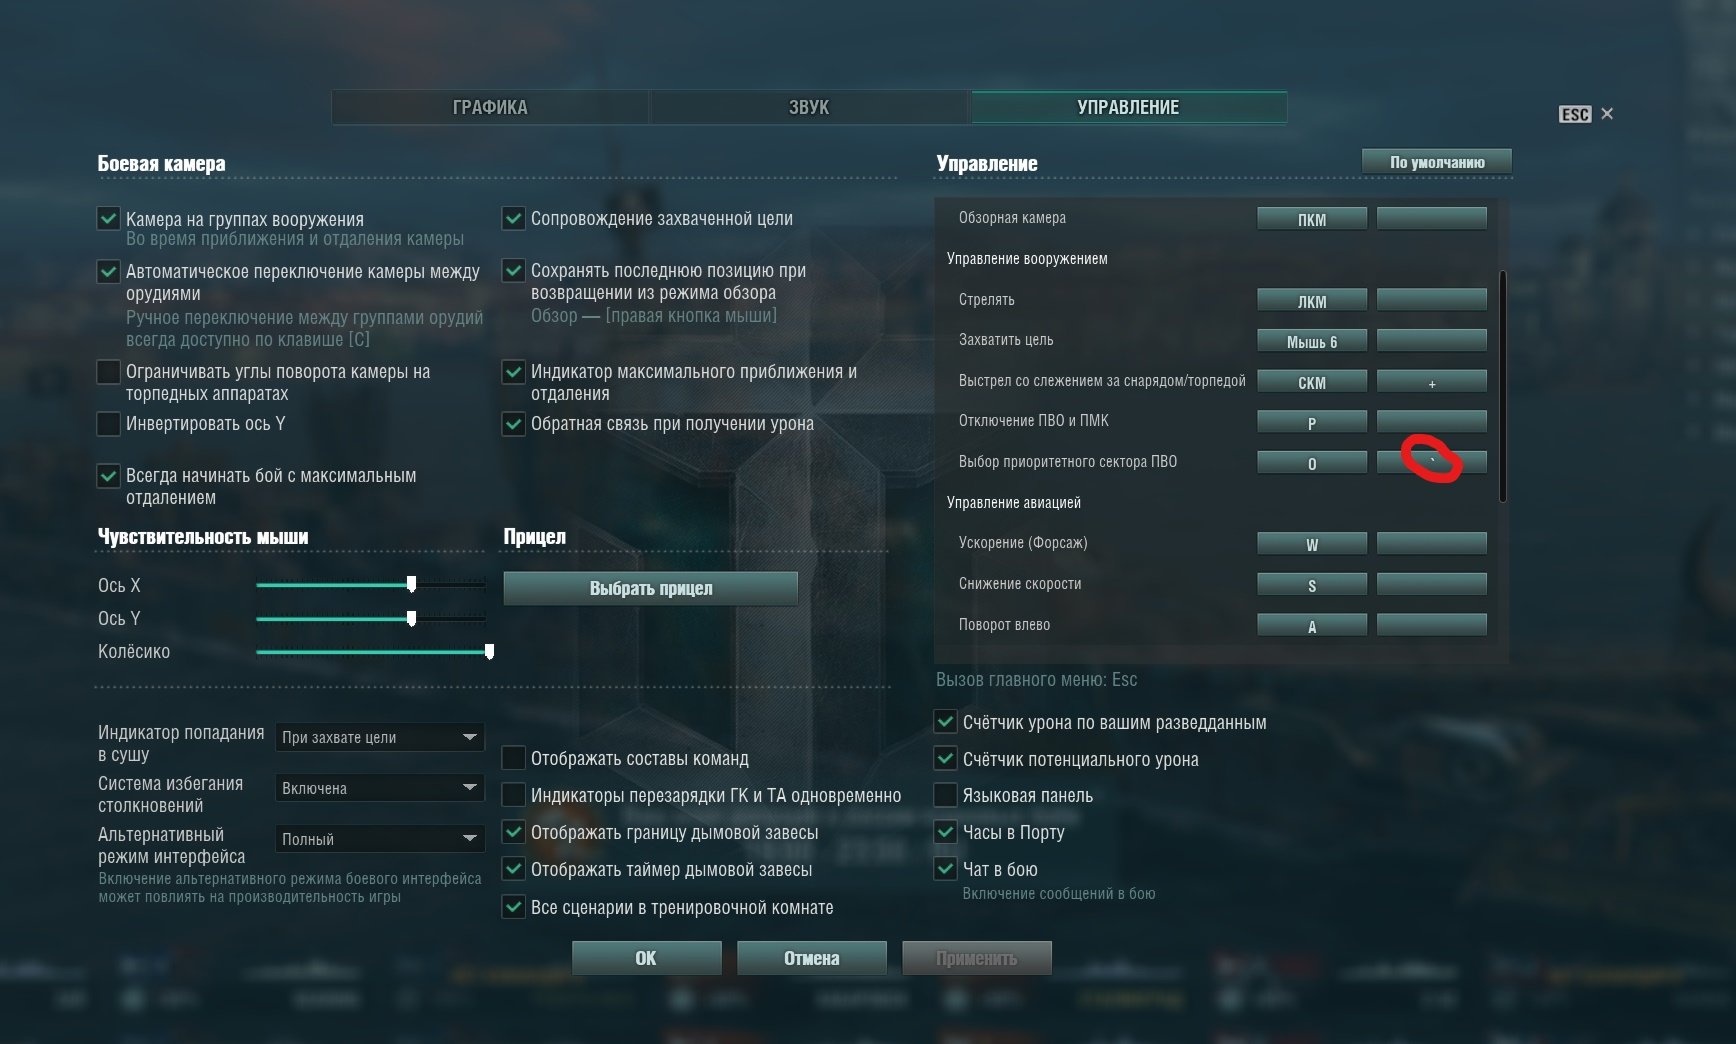This screenshot has height=1044, width=1736.
Task: Open Система избегания столкновений dropdown
Action: click(380, 788)
